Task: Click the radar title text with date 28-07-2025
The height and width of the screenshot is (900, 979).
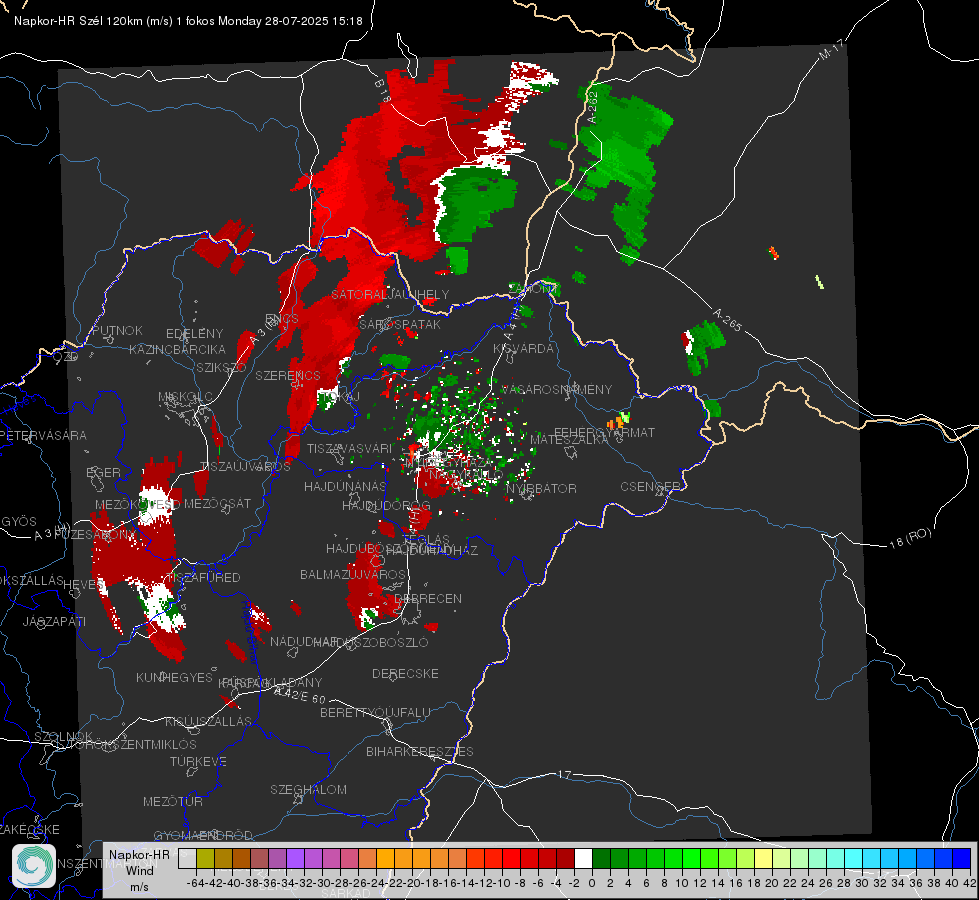Action: [x=188, y=21]
